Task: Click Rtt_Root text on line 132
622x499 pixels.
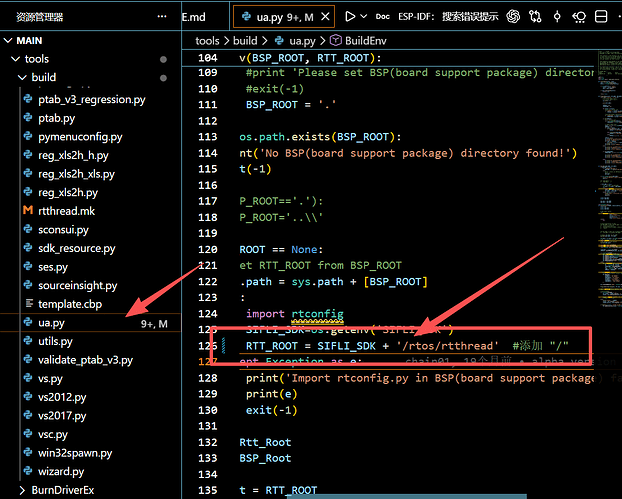Action: 265,442
